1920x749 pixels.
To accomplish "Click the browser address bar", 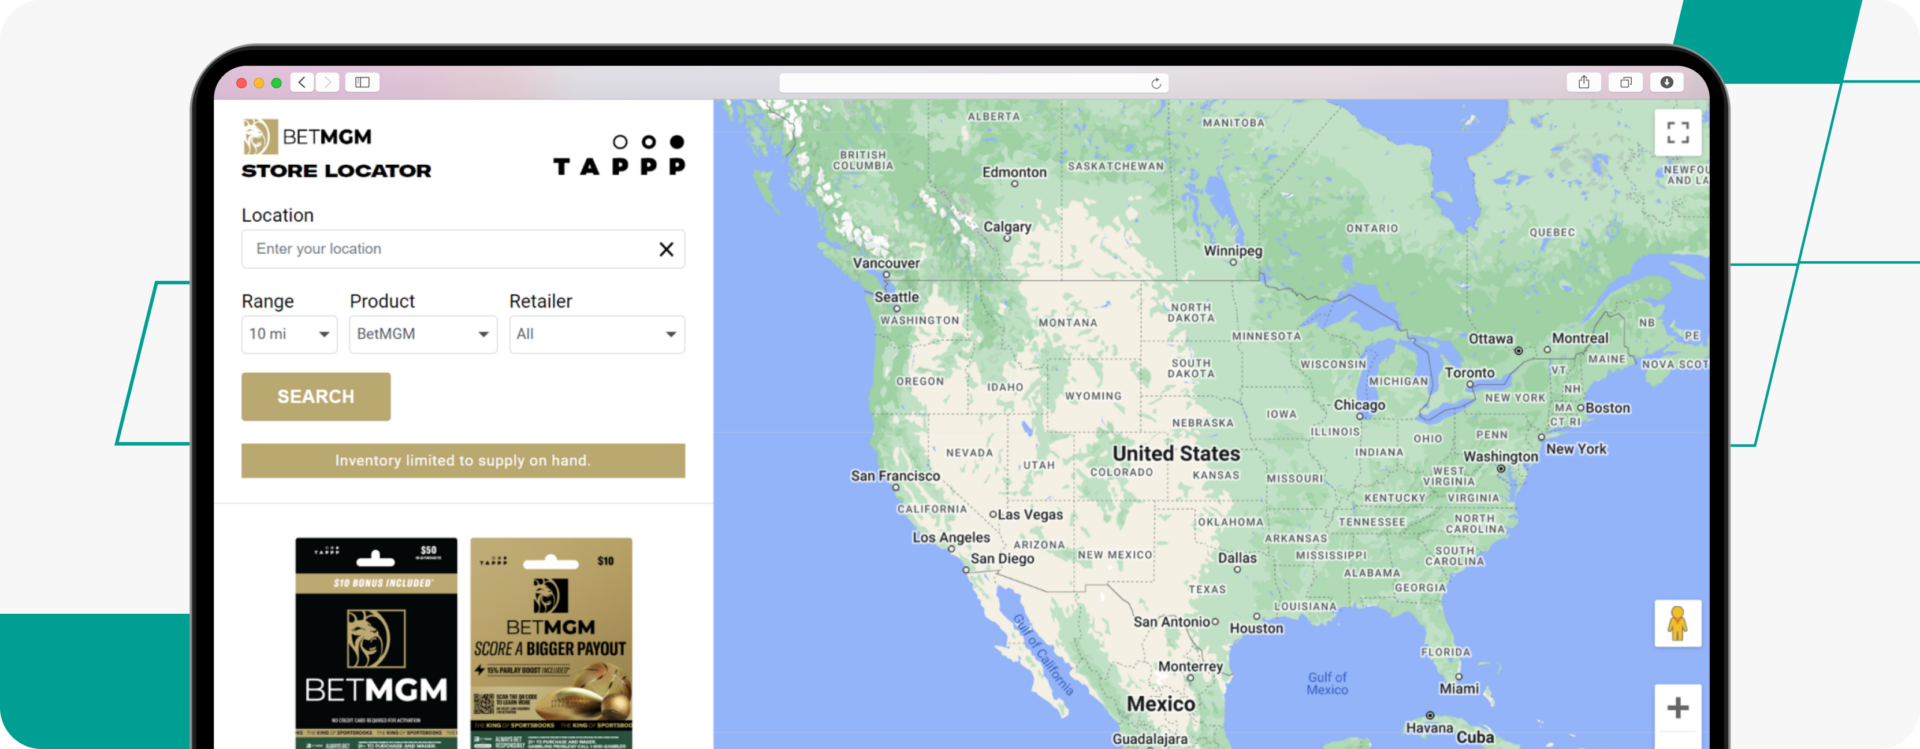I will click(973, 83).
